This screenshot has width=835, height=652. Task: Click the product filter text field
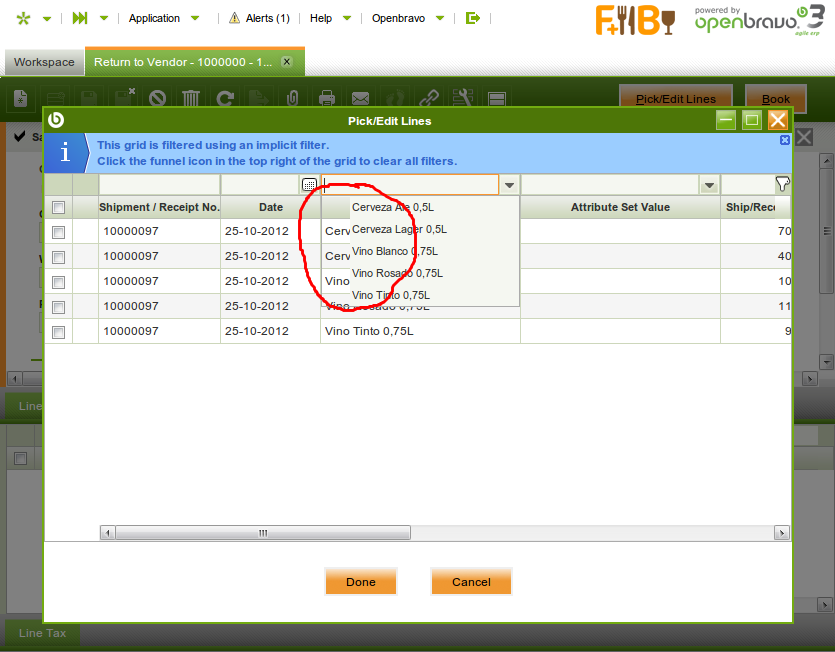coord(410,185)
